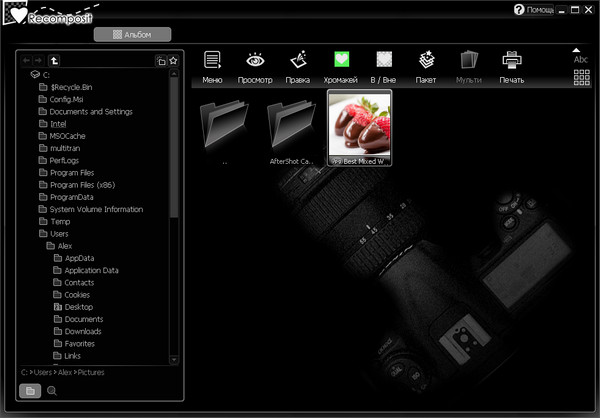Open the AfterShot Ca.. folder thumbnail
Image resolution: width=600 pixels, height=418 pixels.
pyautogui.click(x=291, y=128)
